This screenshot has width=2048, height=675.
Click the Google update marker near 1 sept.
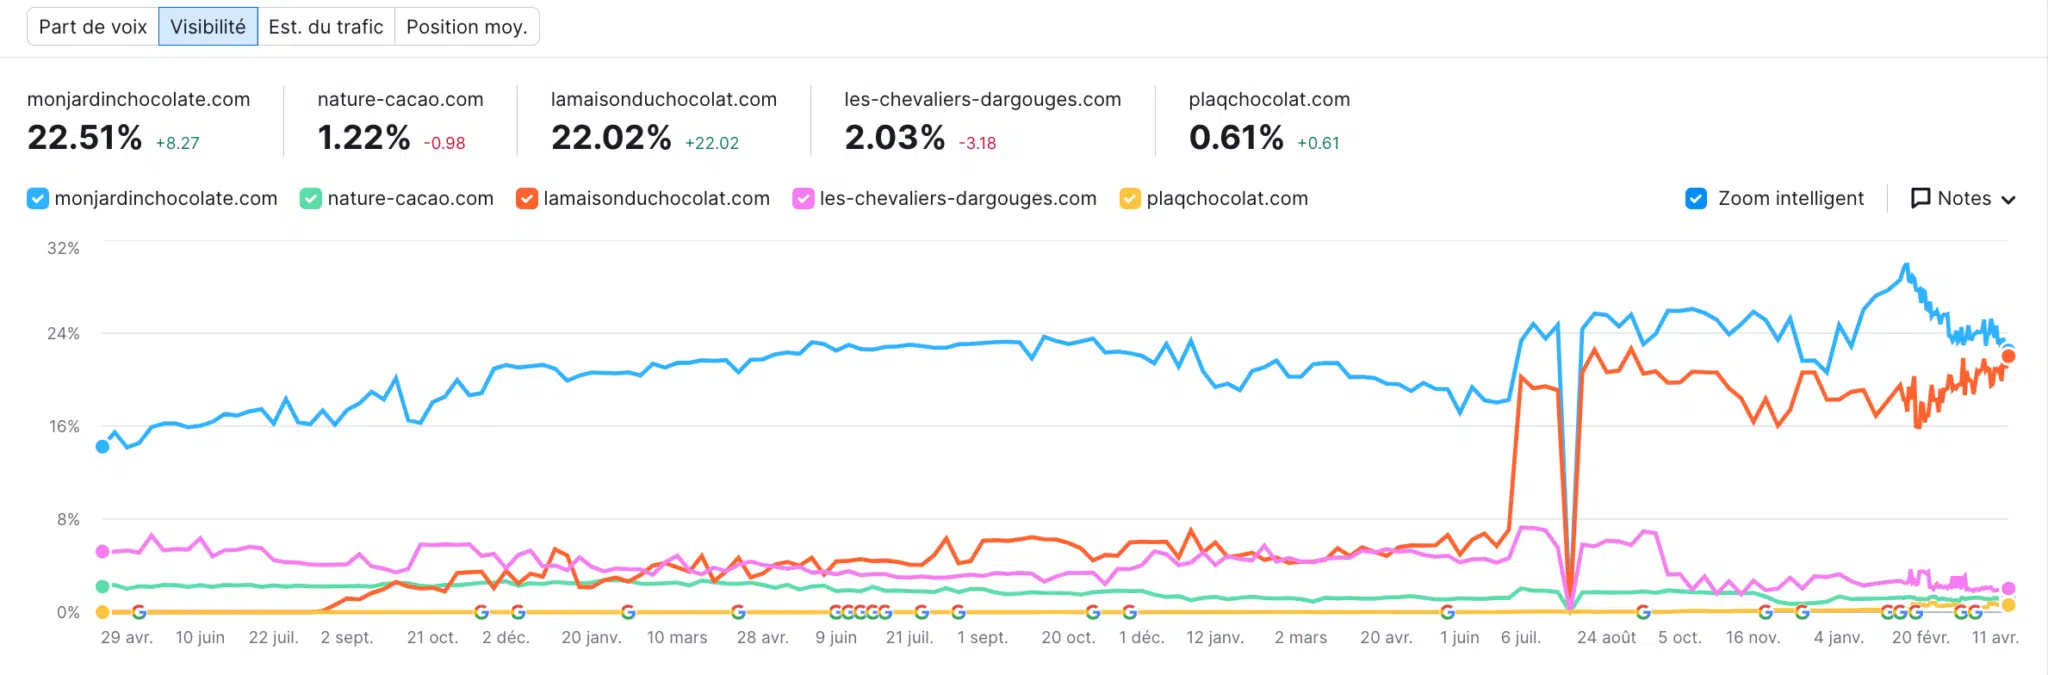click(958, 612)
